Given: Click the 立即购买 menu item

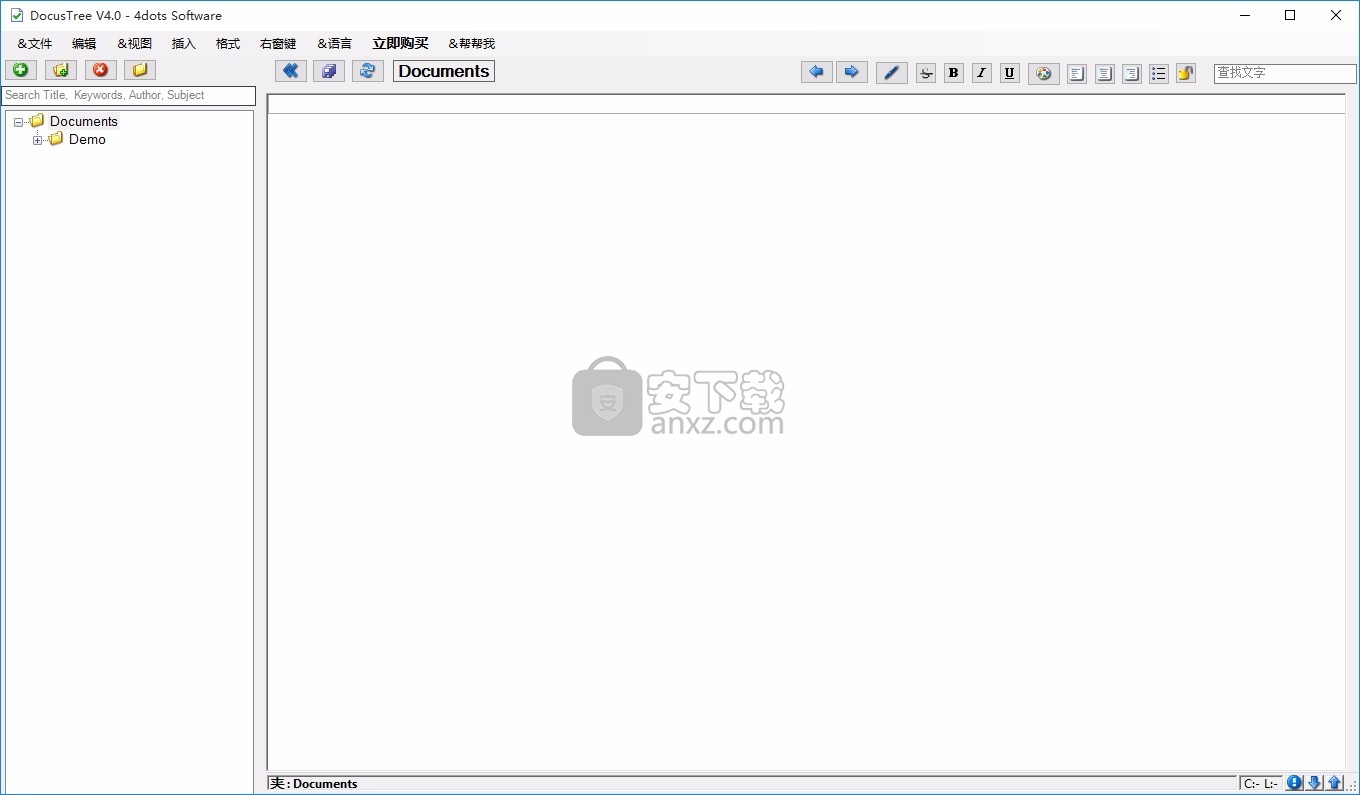Looking at the screenshot, I should click(400, 44).
